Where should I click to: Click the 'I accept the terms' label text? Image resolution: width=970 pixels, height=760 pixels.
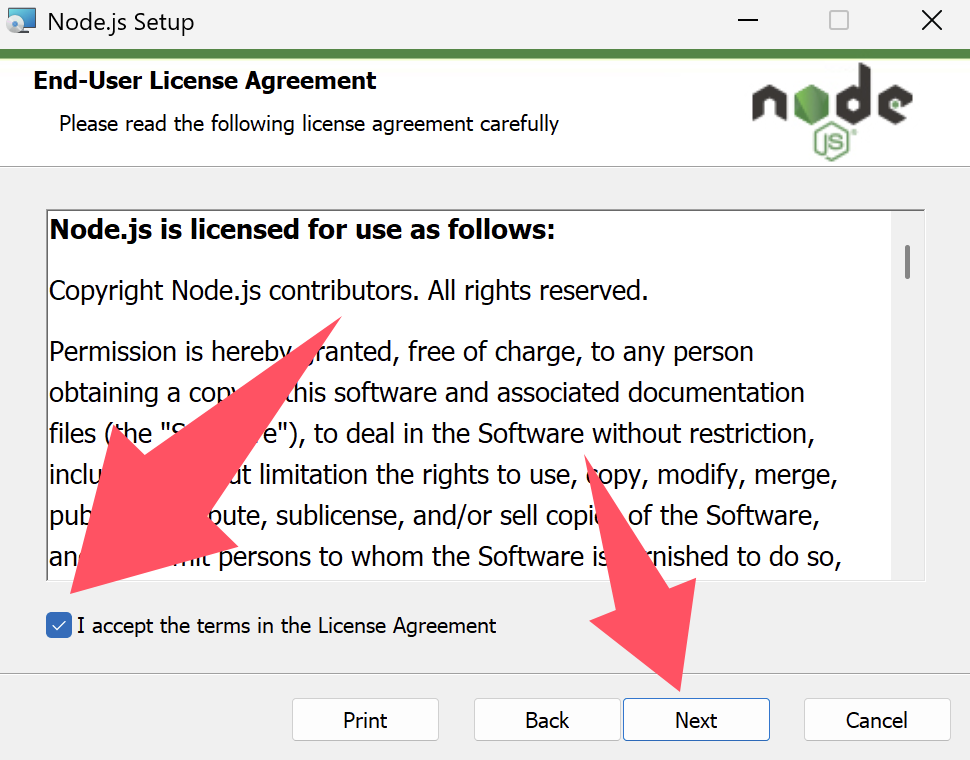286,626
